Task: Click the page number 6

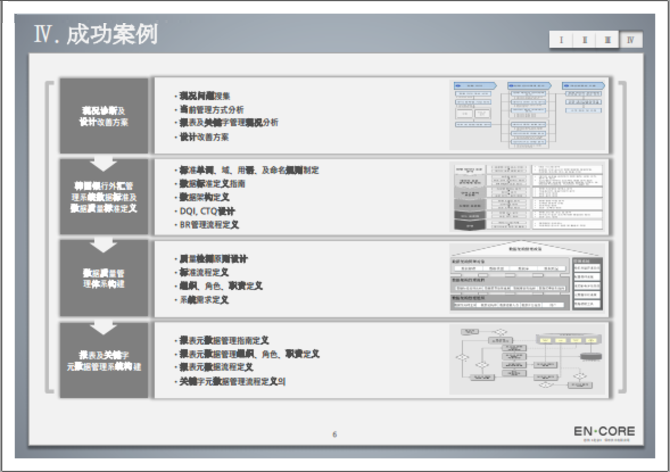Action: click(335, 434)
